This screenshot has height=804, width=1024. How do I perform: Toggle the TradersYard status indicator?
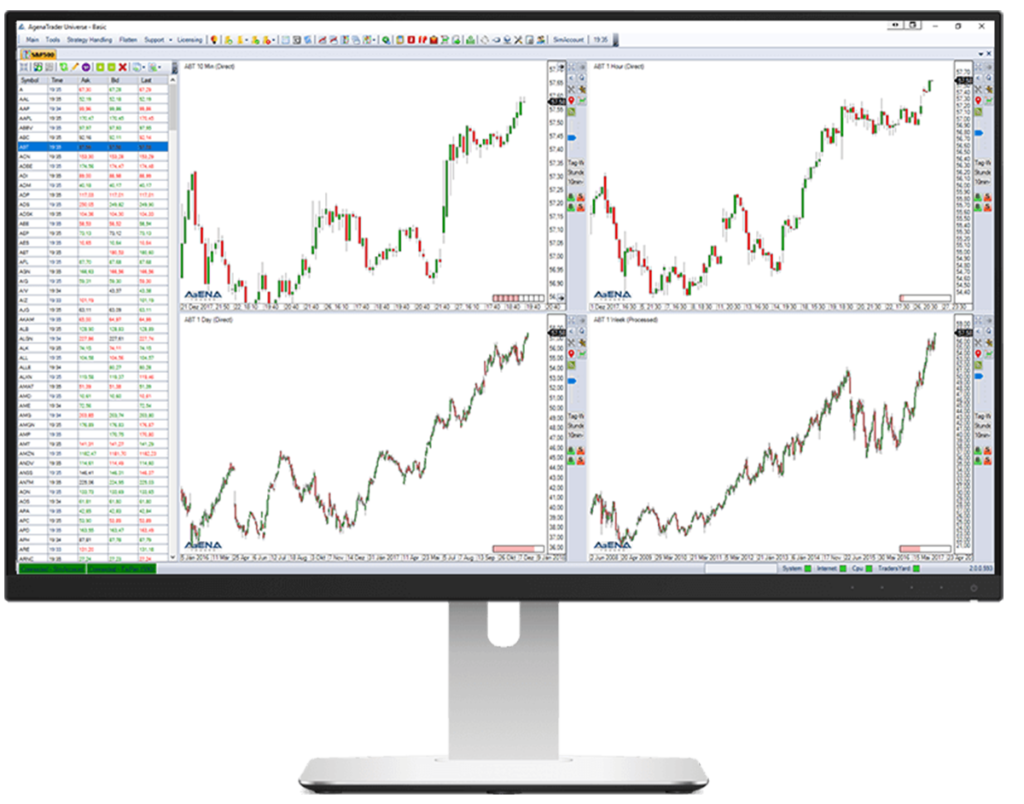[917, 569]
